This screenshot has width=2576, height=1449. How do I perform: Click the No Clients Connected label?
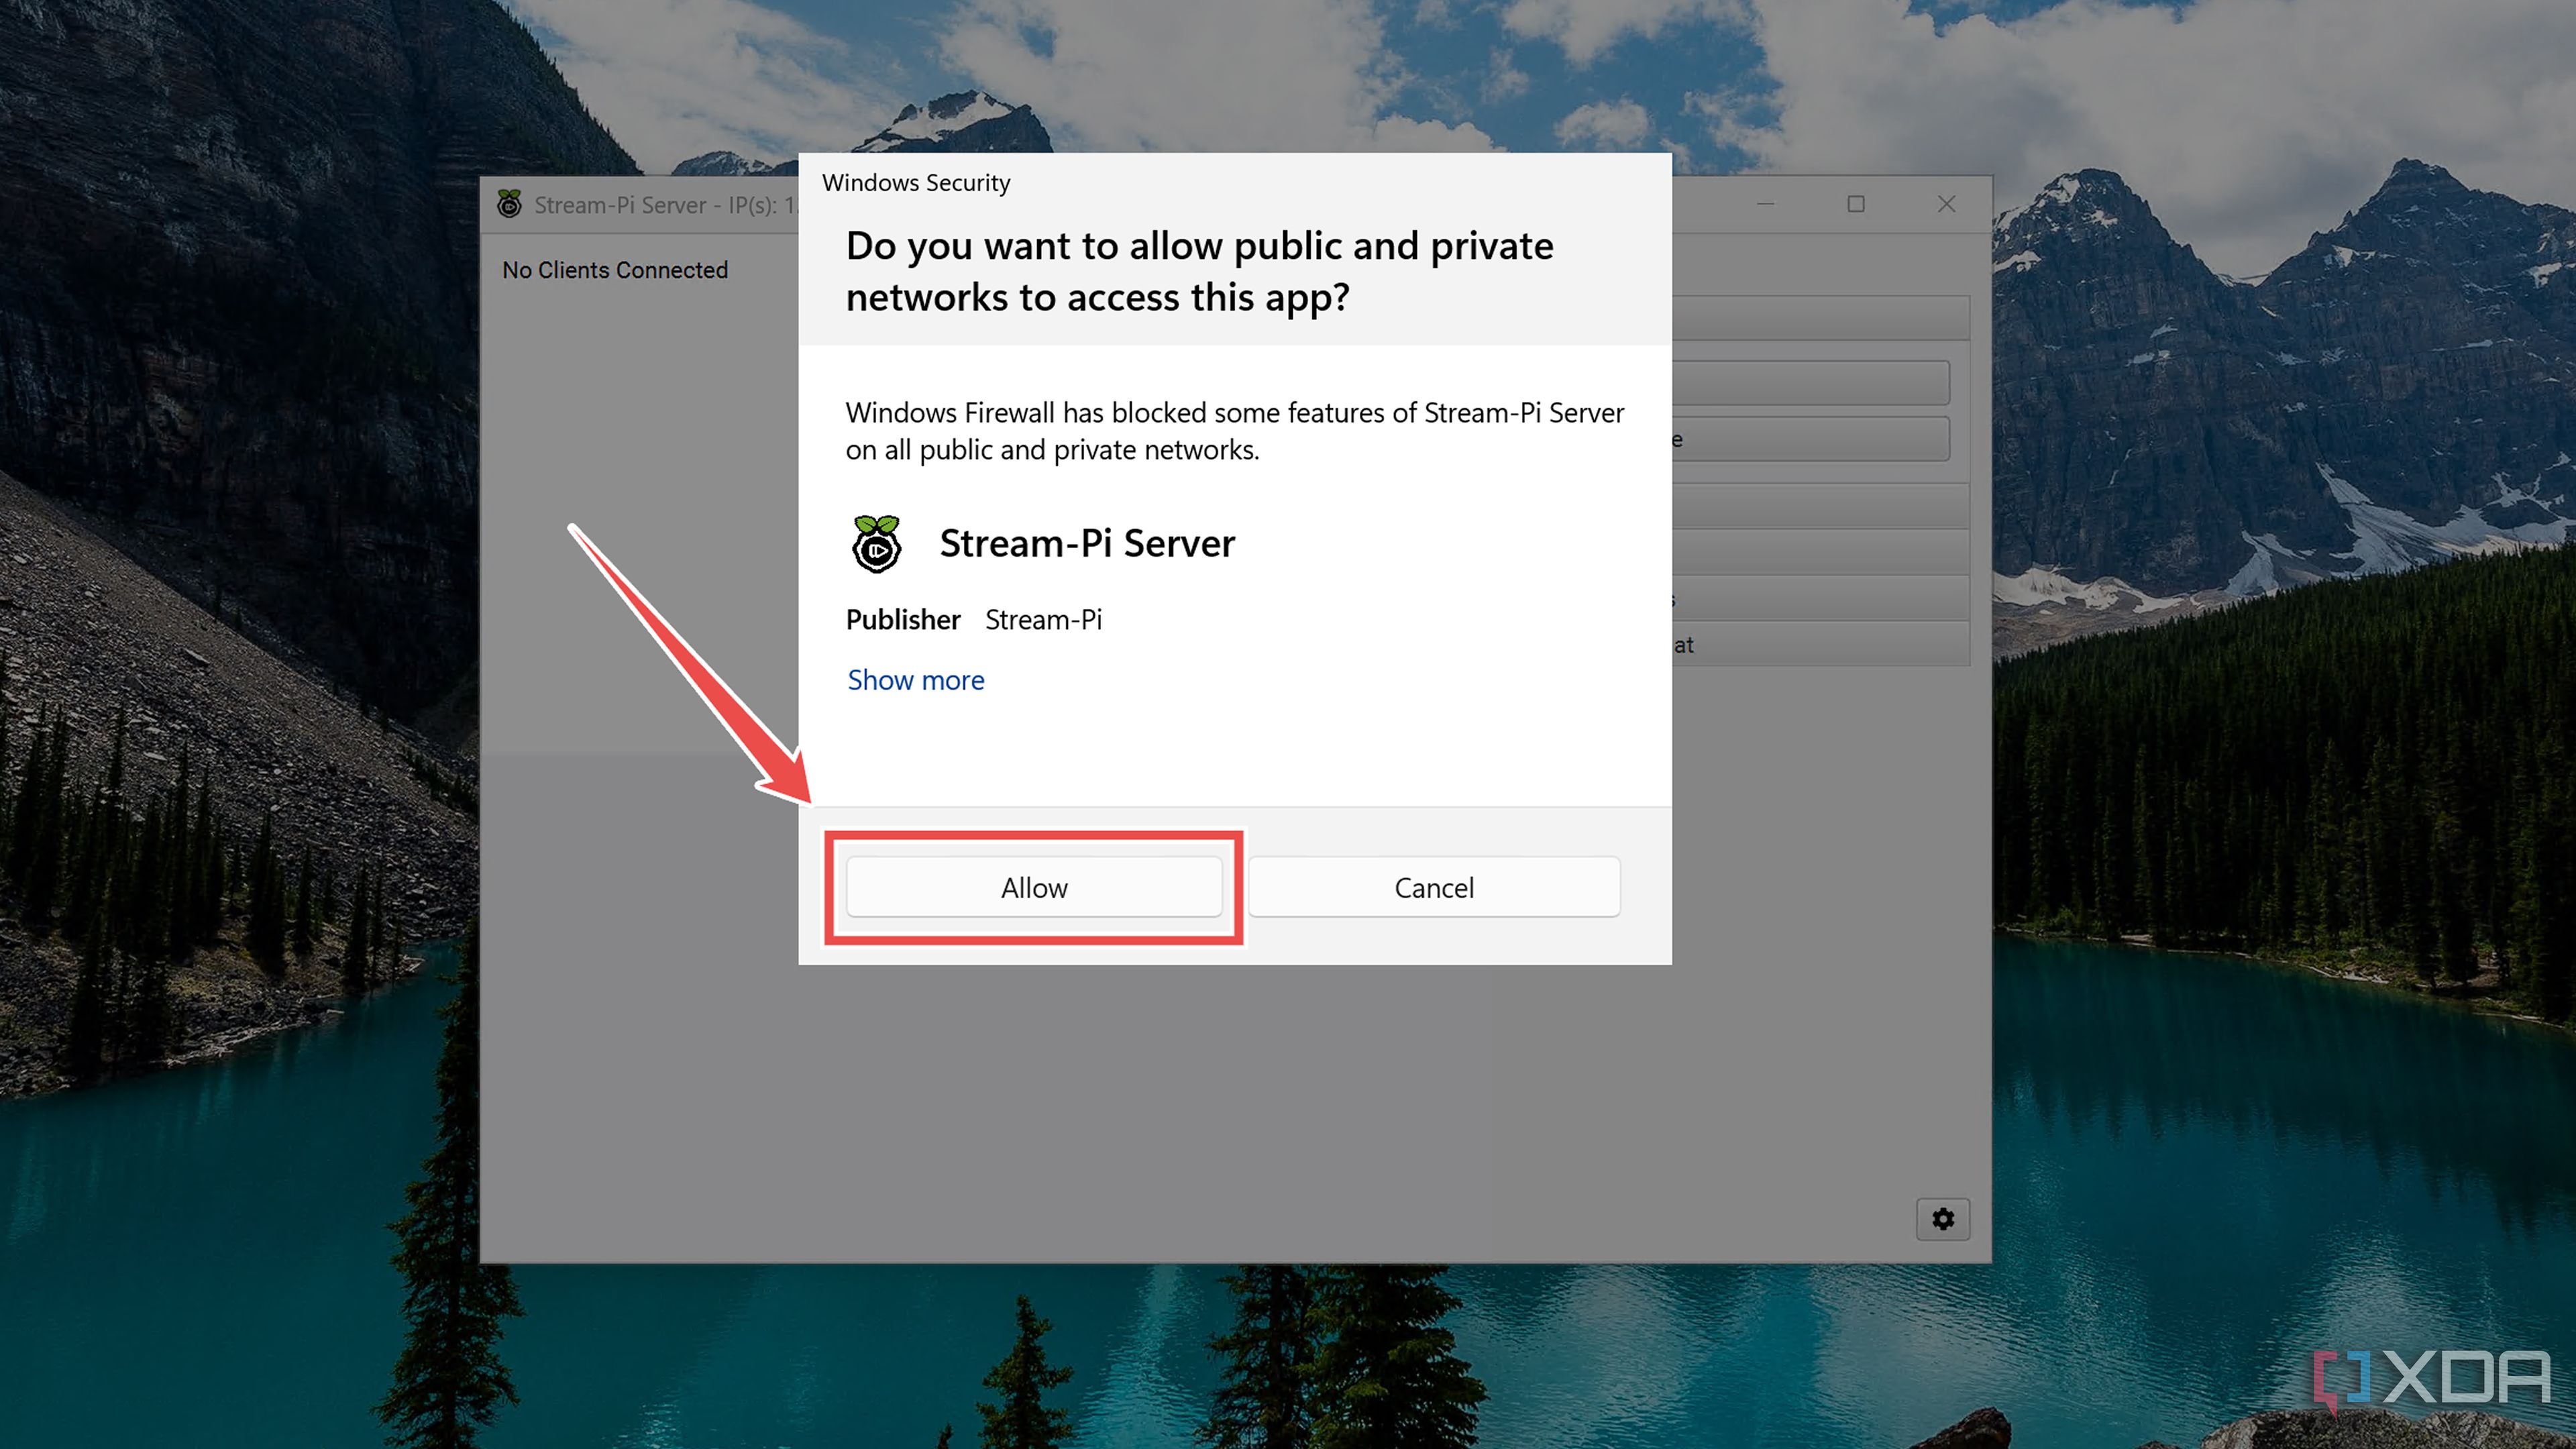pos(614,270)
